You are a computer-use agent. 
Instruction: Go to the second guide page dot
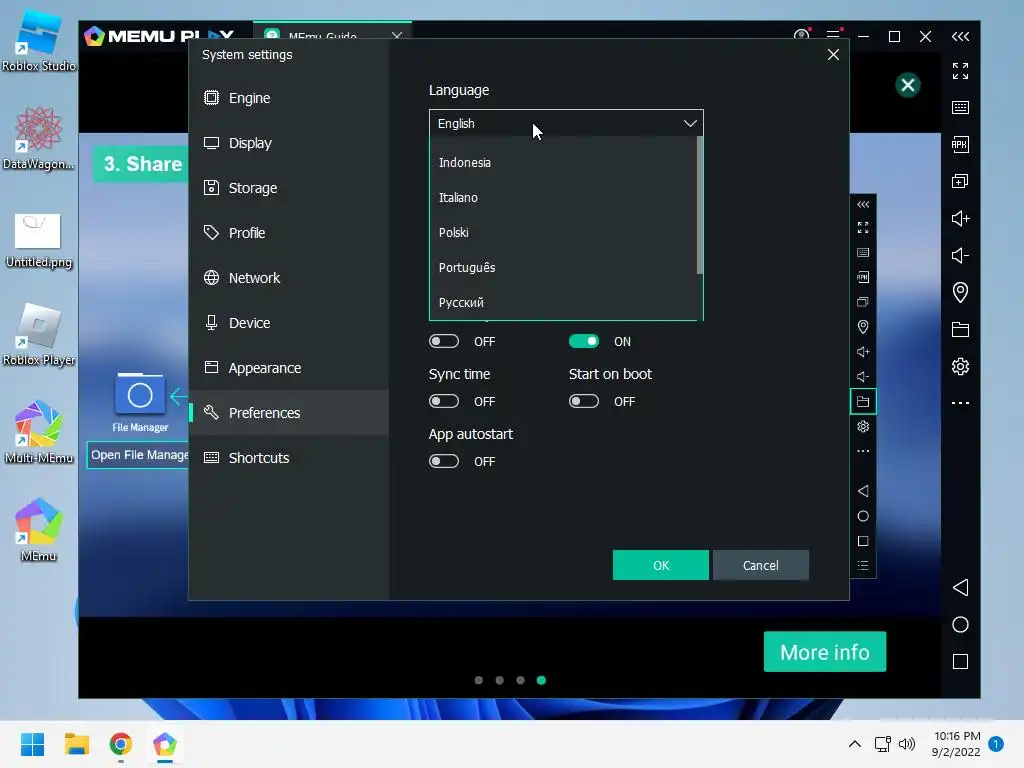click(x=500, y=680)
